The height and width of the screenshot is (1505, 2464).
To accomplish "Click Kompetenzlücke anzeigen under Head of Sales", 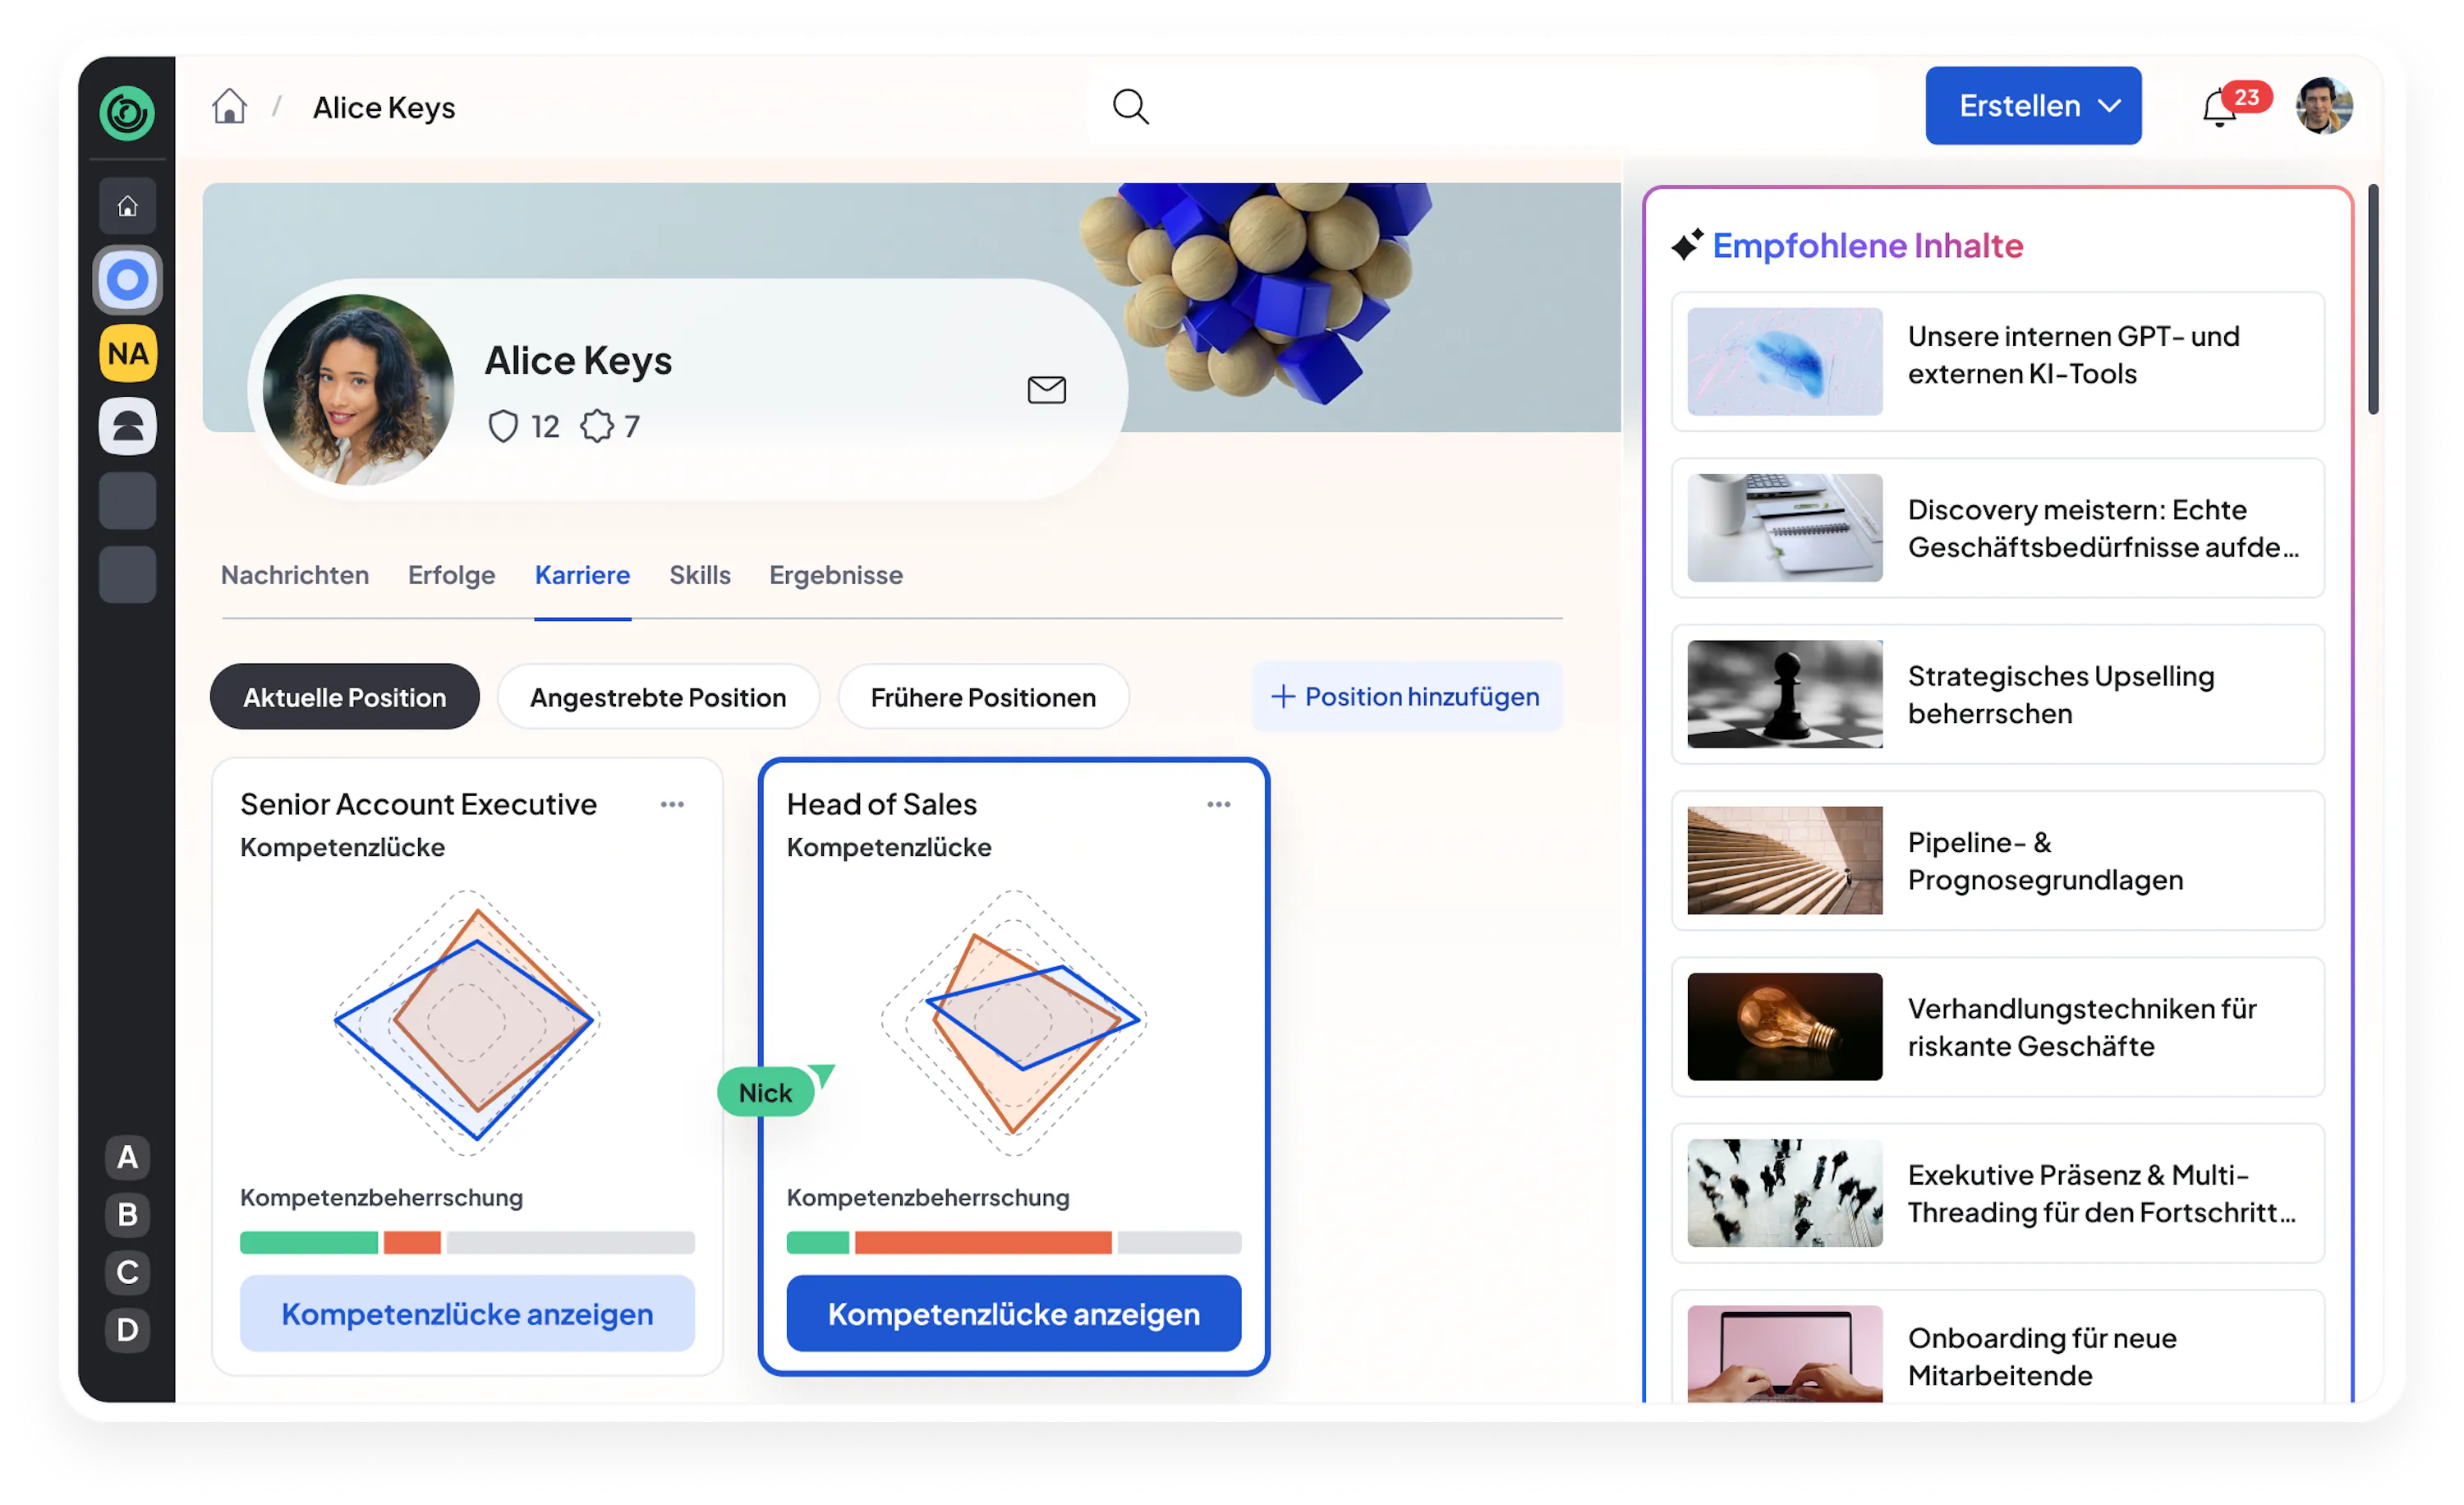I will click(1013, 1313).
